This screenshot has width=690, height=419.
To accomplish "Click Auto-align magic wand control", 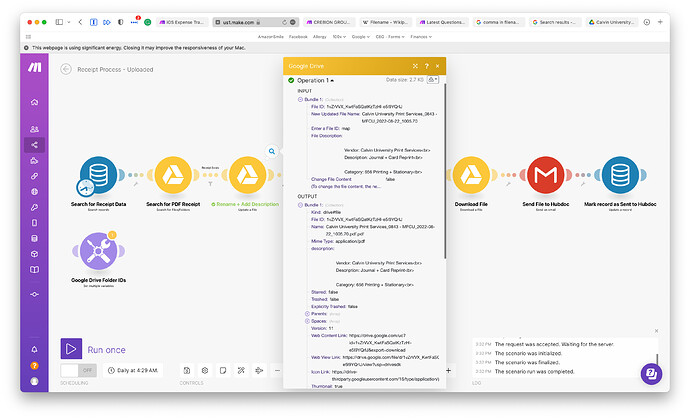I will (x=241, y=371).
